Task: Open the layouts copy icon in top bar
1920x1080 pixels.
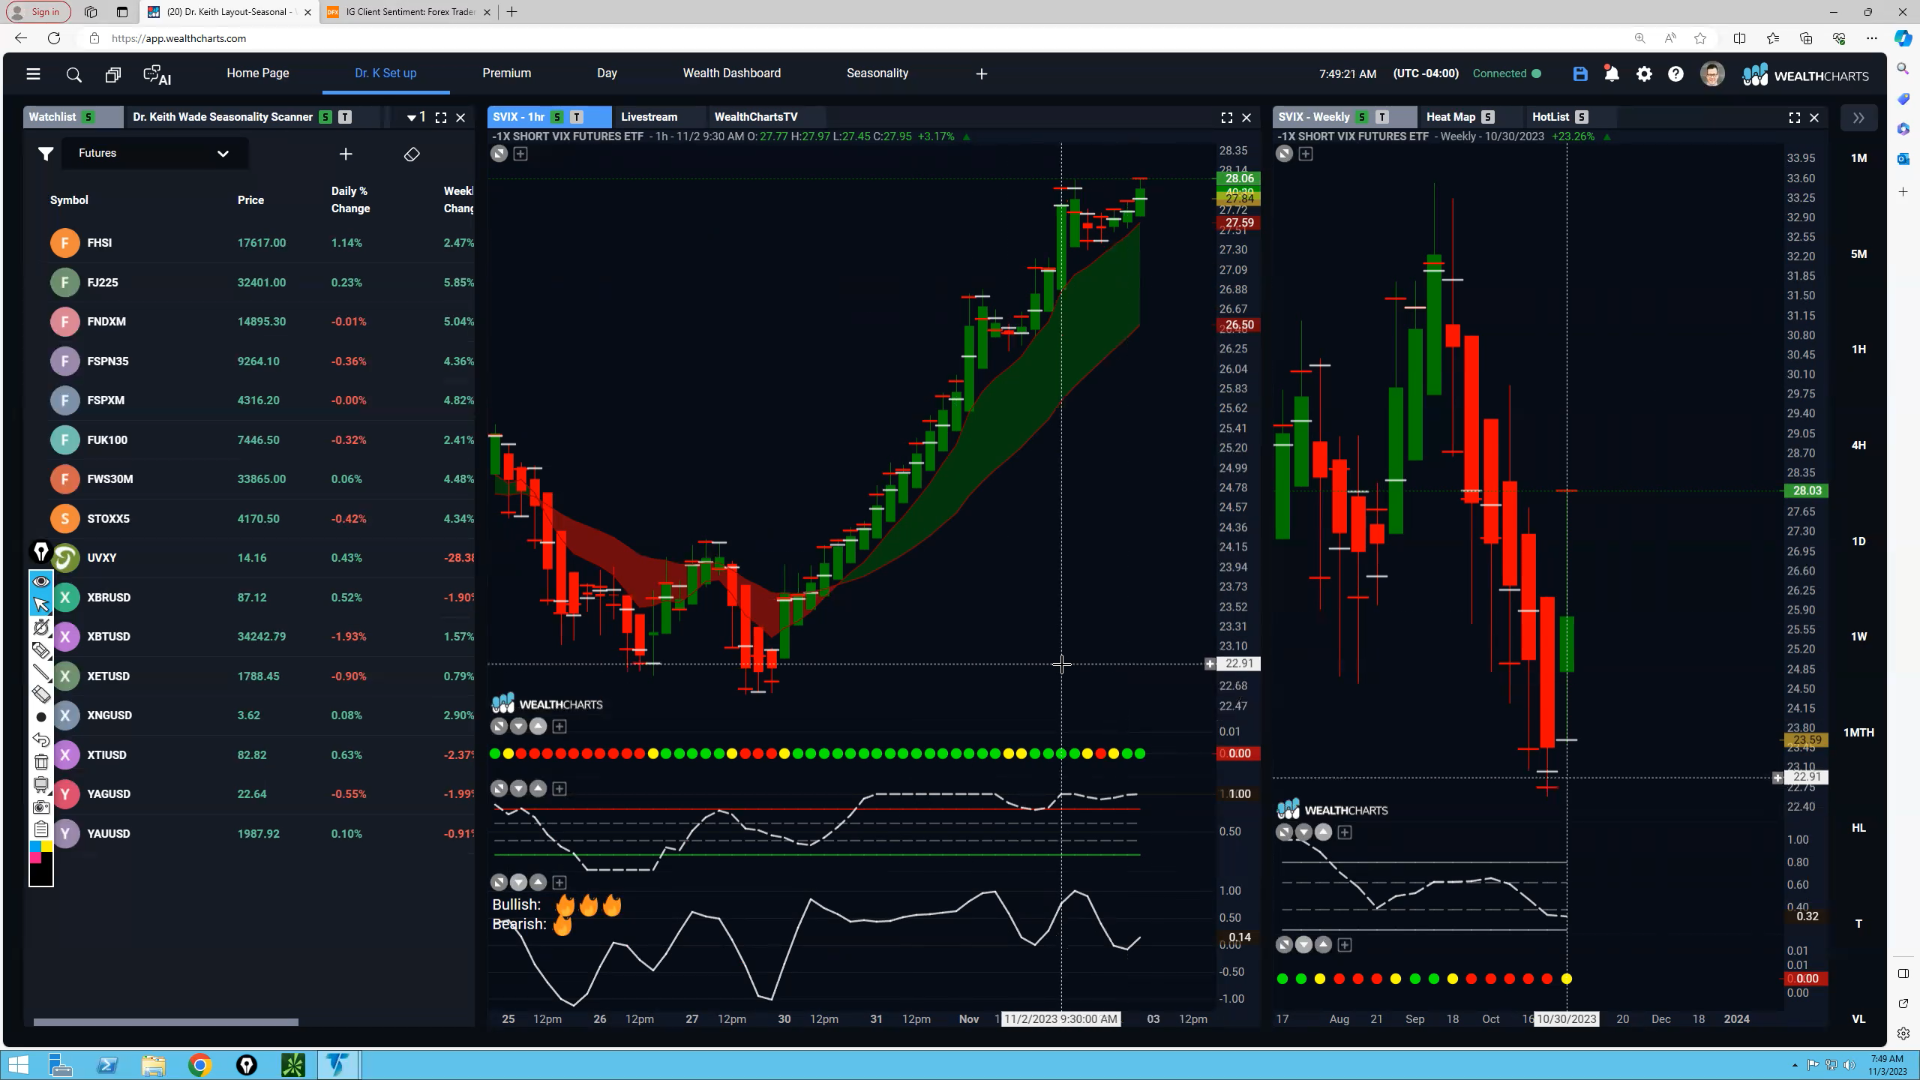Action: pyautogui.click(x=113, y=75)
